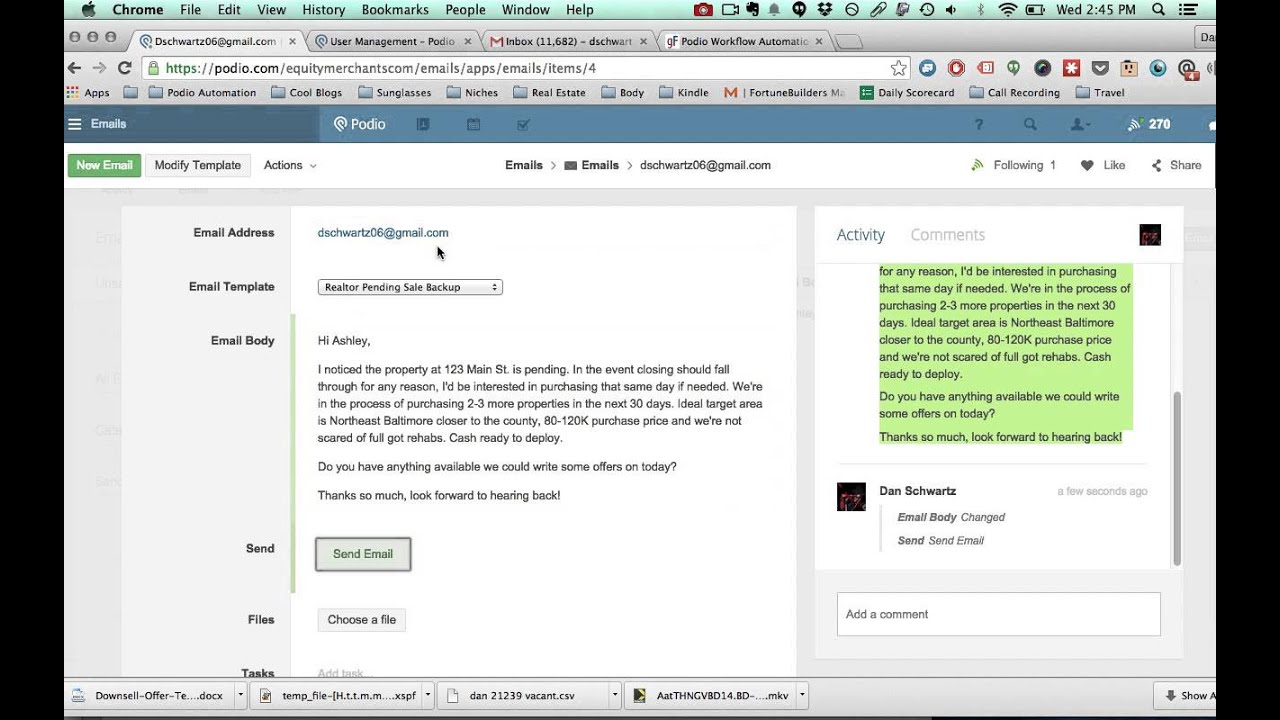Click in the Add a comment field
This screenshot has height=720, width=1280.
coord(998,614)
